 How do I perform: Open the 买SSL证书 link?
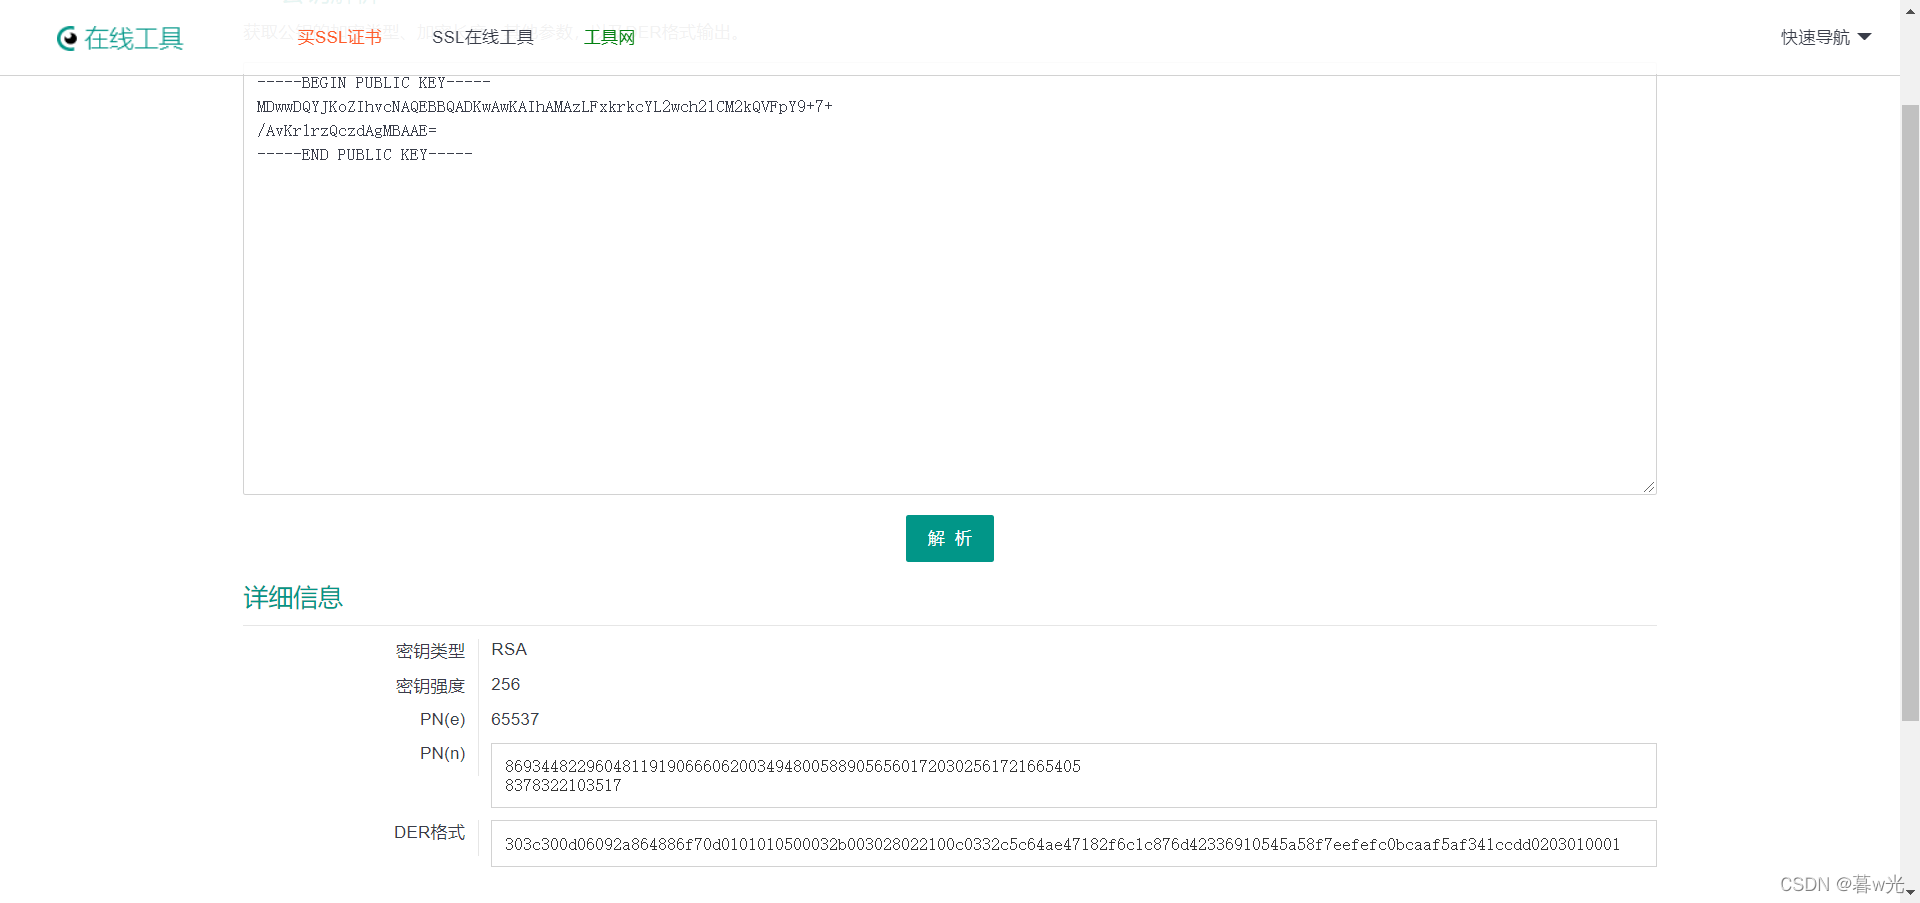[339, 37]
